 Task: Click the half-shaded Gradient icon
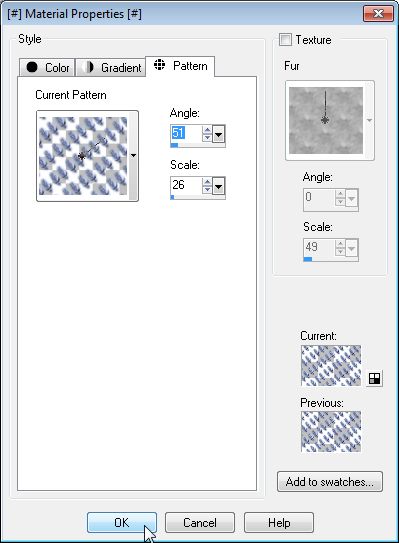88,67
